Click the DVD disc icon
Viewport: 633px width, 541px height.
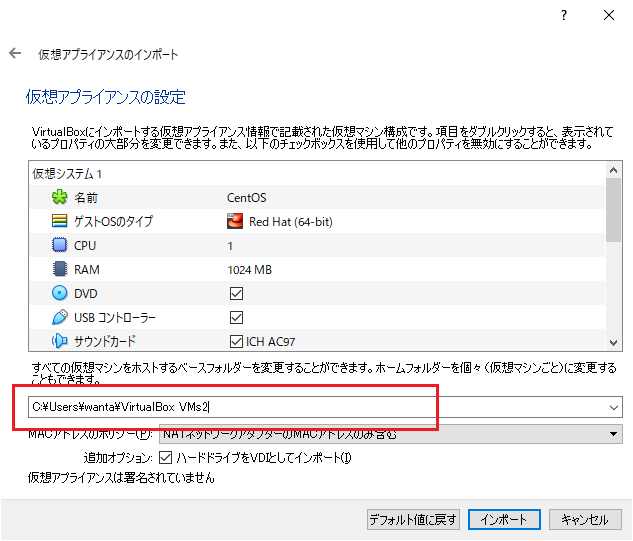tap(59, 293)
